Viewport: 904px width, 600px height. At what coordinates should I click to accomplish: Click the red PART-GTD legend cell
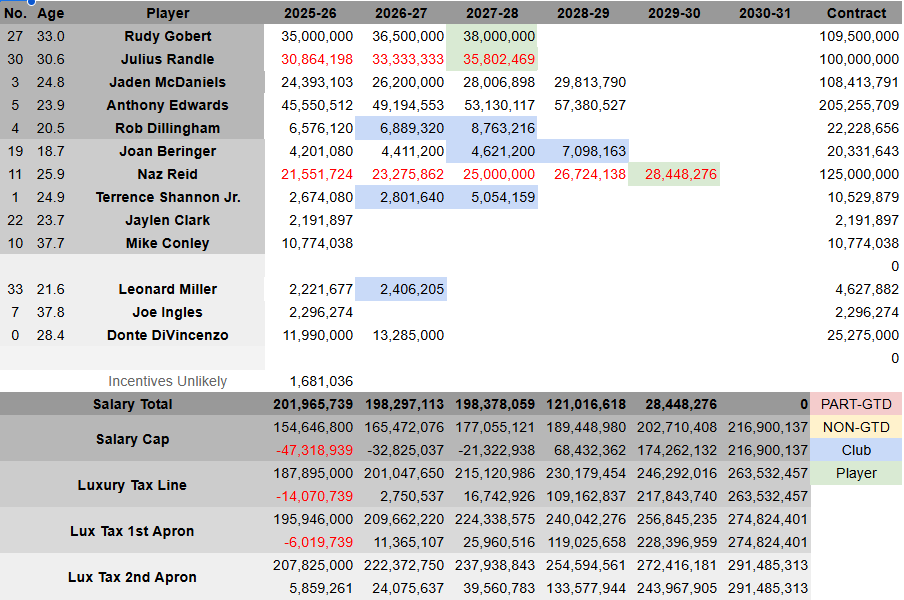coord(856,404)
